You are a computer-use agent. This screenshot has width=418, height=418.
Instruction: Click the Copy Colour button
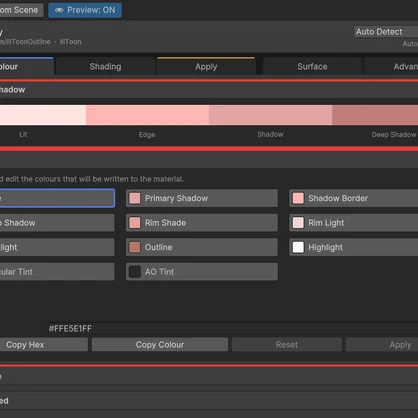tap(160, 345)
